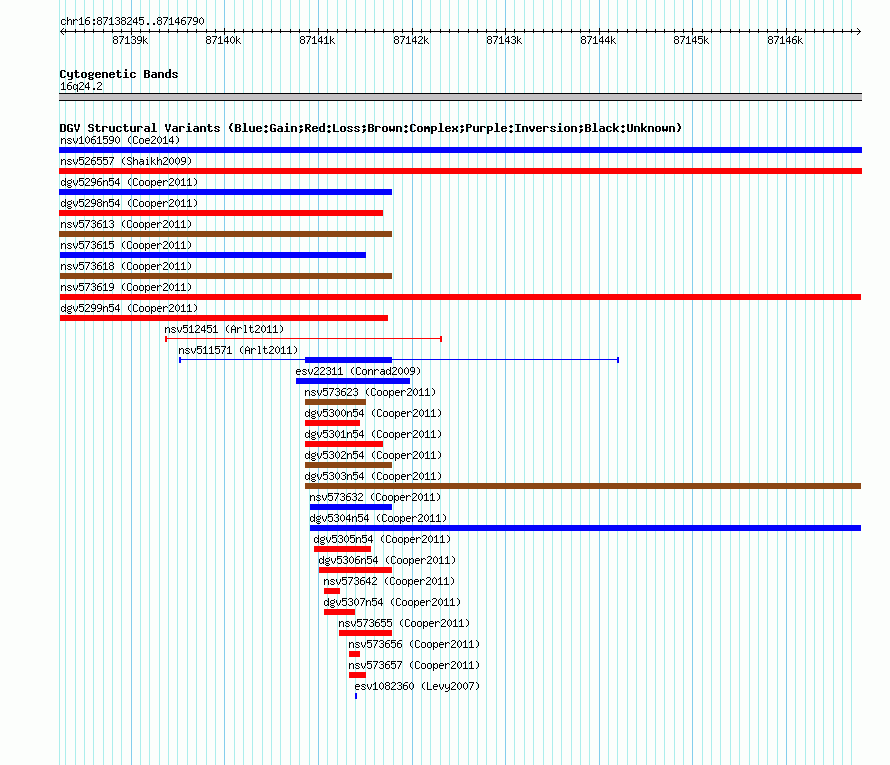Click the 'nsv573655 (Cooper2011)' label
890x765 pixels.
(404, 624)
